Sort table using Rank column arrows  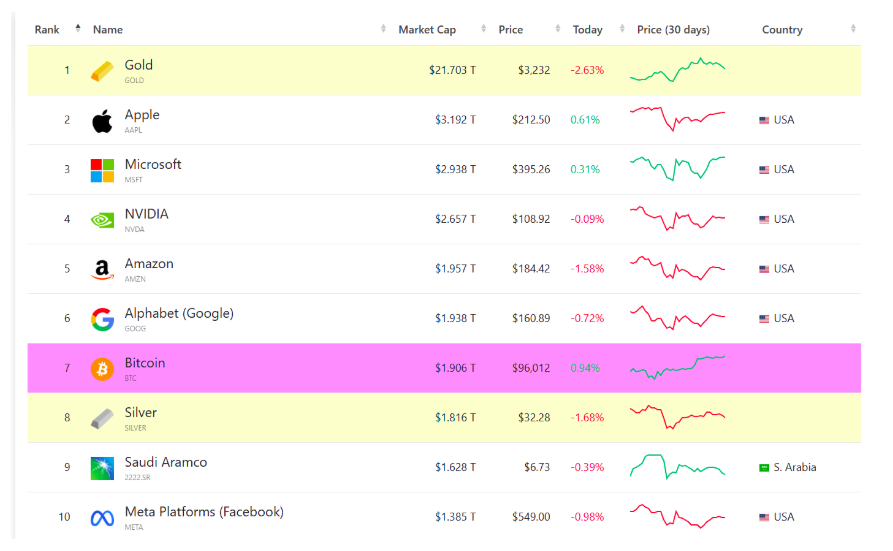[x=77, y=28]
